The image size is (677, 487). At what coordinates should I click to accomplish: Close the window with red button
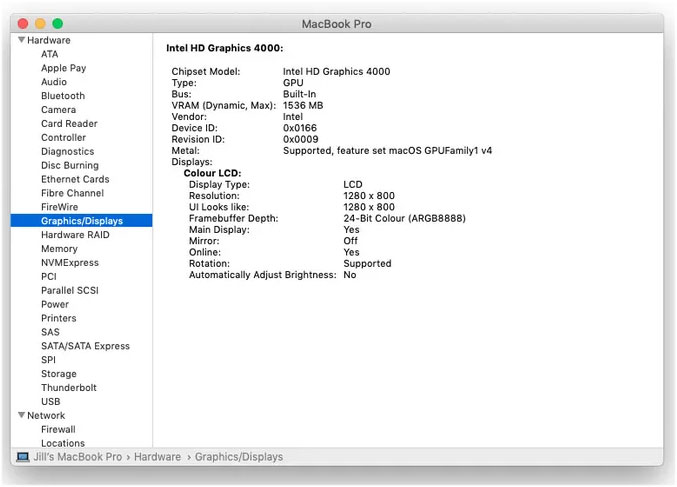click(23, 23)
